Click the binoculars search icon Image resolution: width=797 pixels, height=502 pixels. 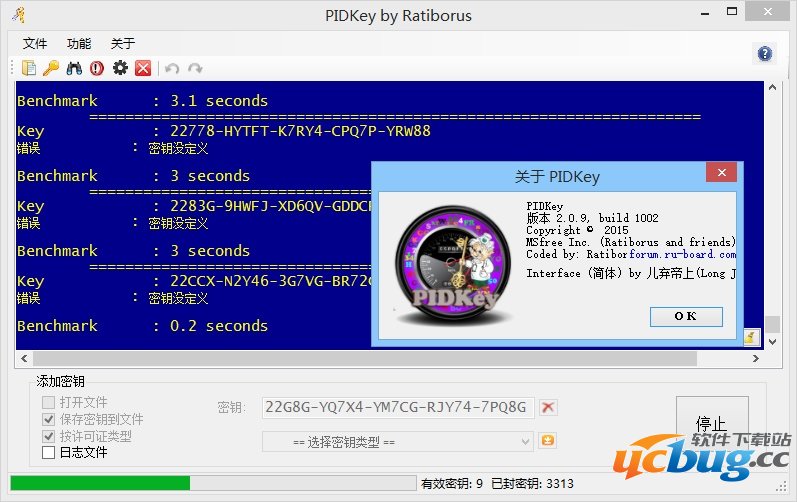pyautogui.click(x=74, y=68)
